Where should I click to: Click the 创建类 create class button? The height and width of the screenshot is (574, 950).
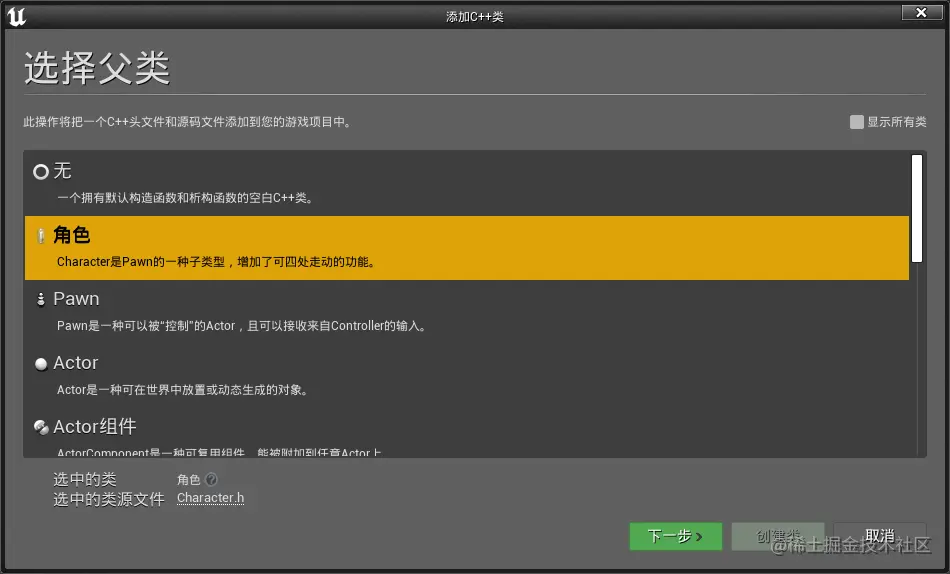click(x=778, y=536)
